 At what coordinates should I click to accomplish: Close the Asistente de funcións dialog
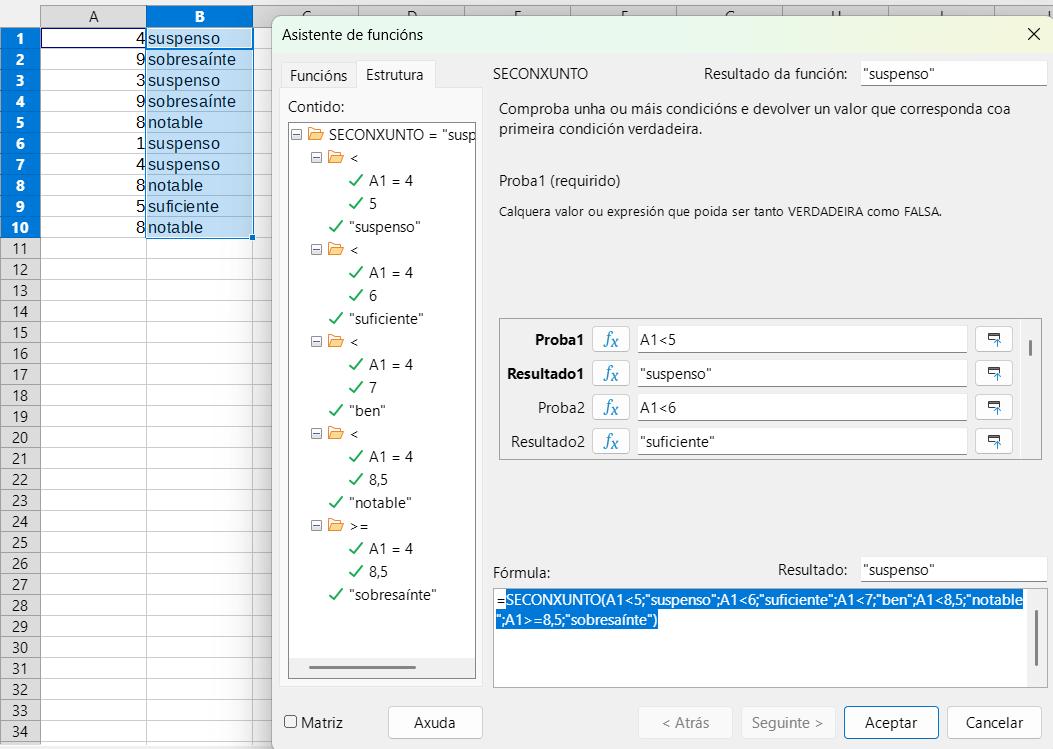click(x=1034, y=34)
